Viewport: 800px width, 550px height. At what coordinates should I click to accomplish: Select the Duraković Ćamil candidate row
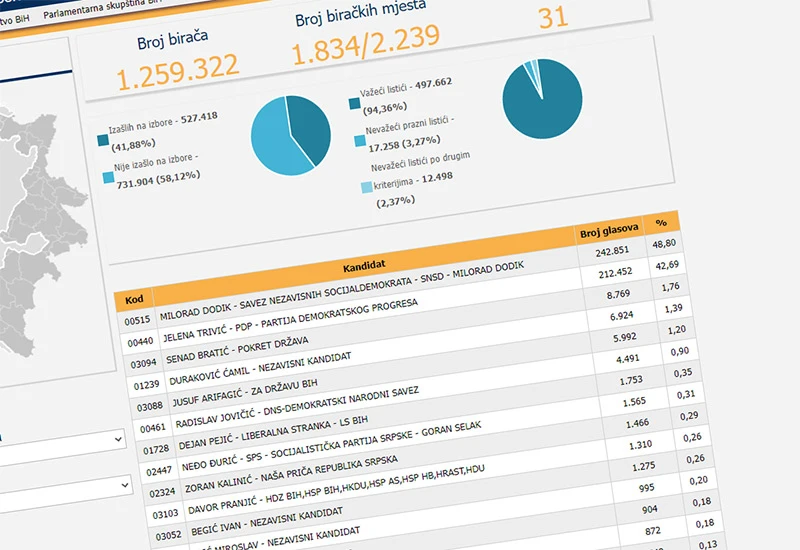[411, 345]
